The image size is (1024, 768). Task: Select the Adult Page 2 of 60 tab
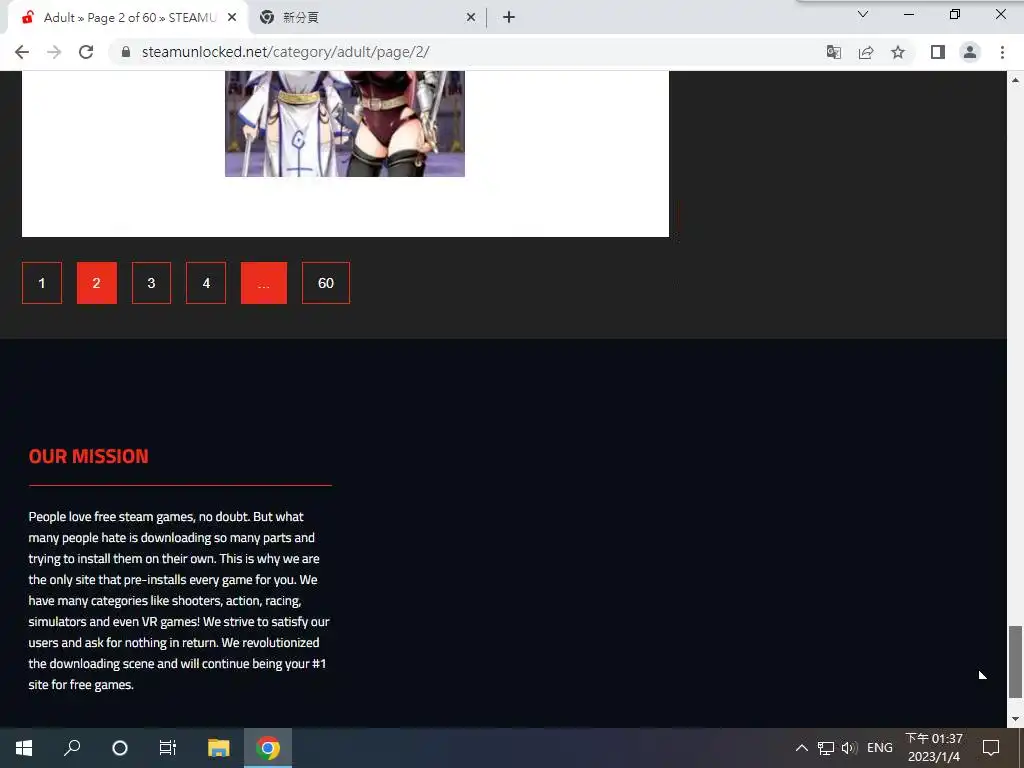click(x=128, y=18)
